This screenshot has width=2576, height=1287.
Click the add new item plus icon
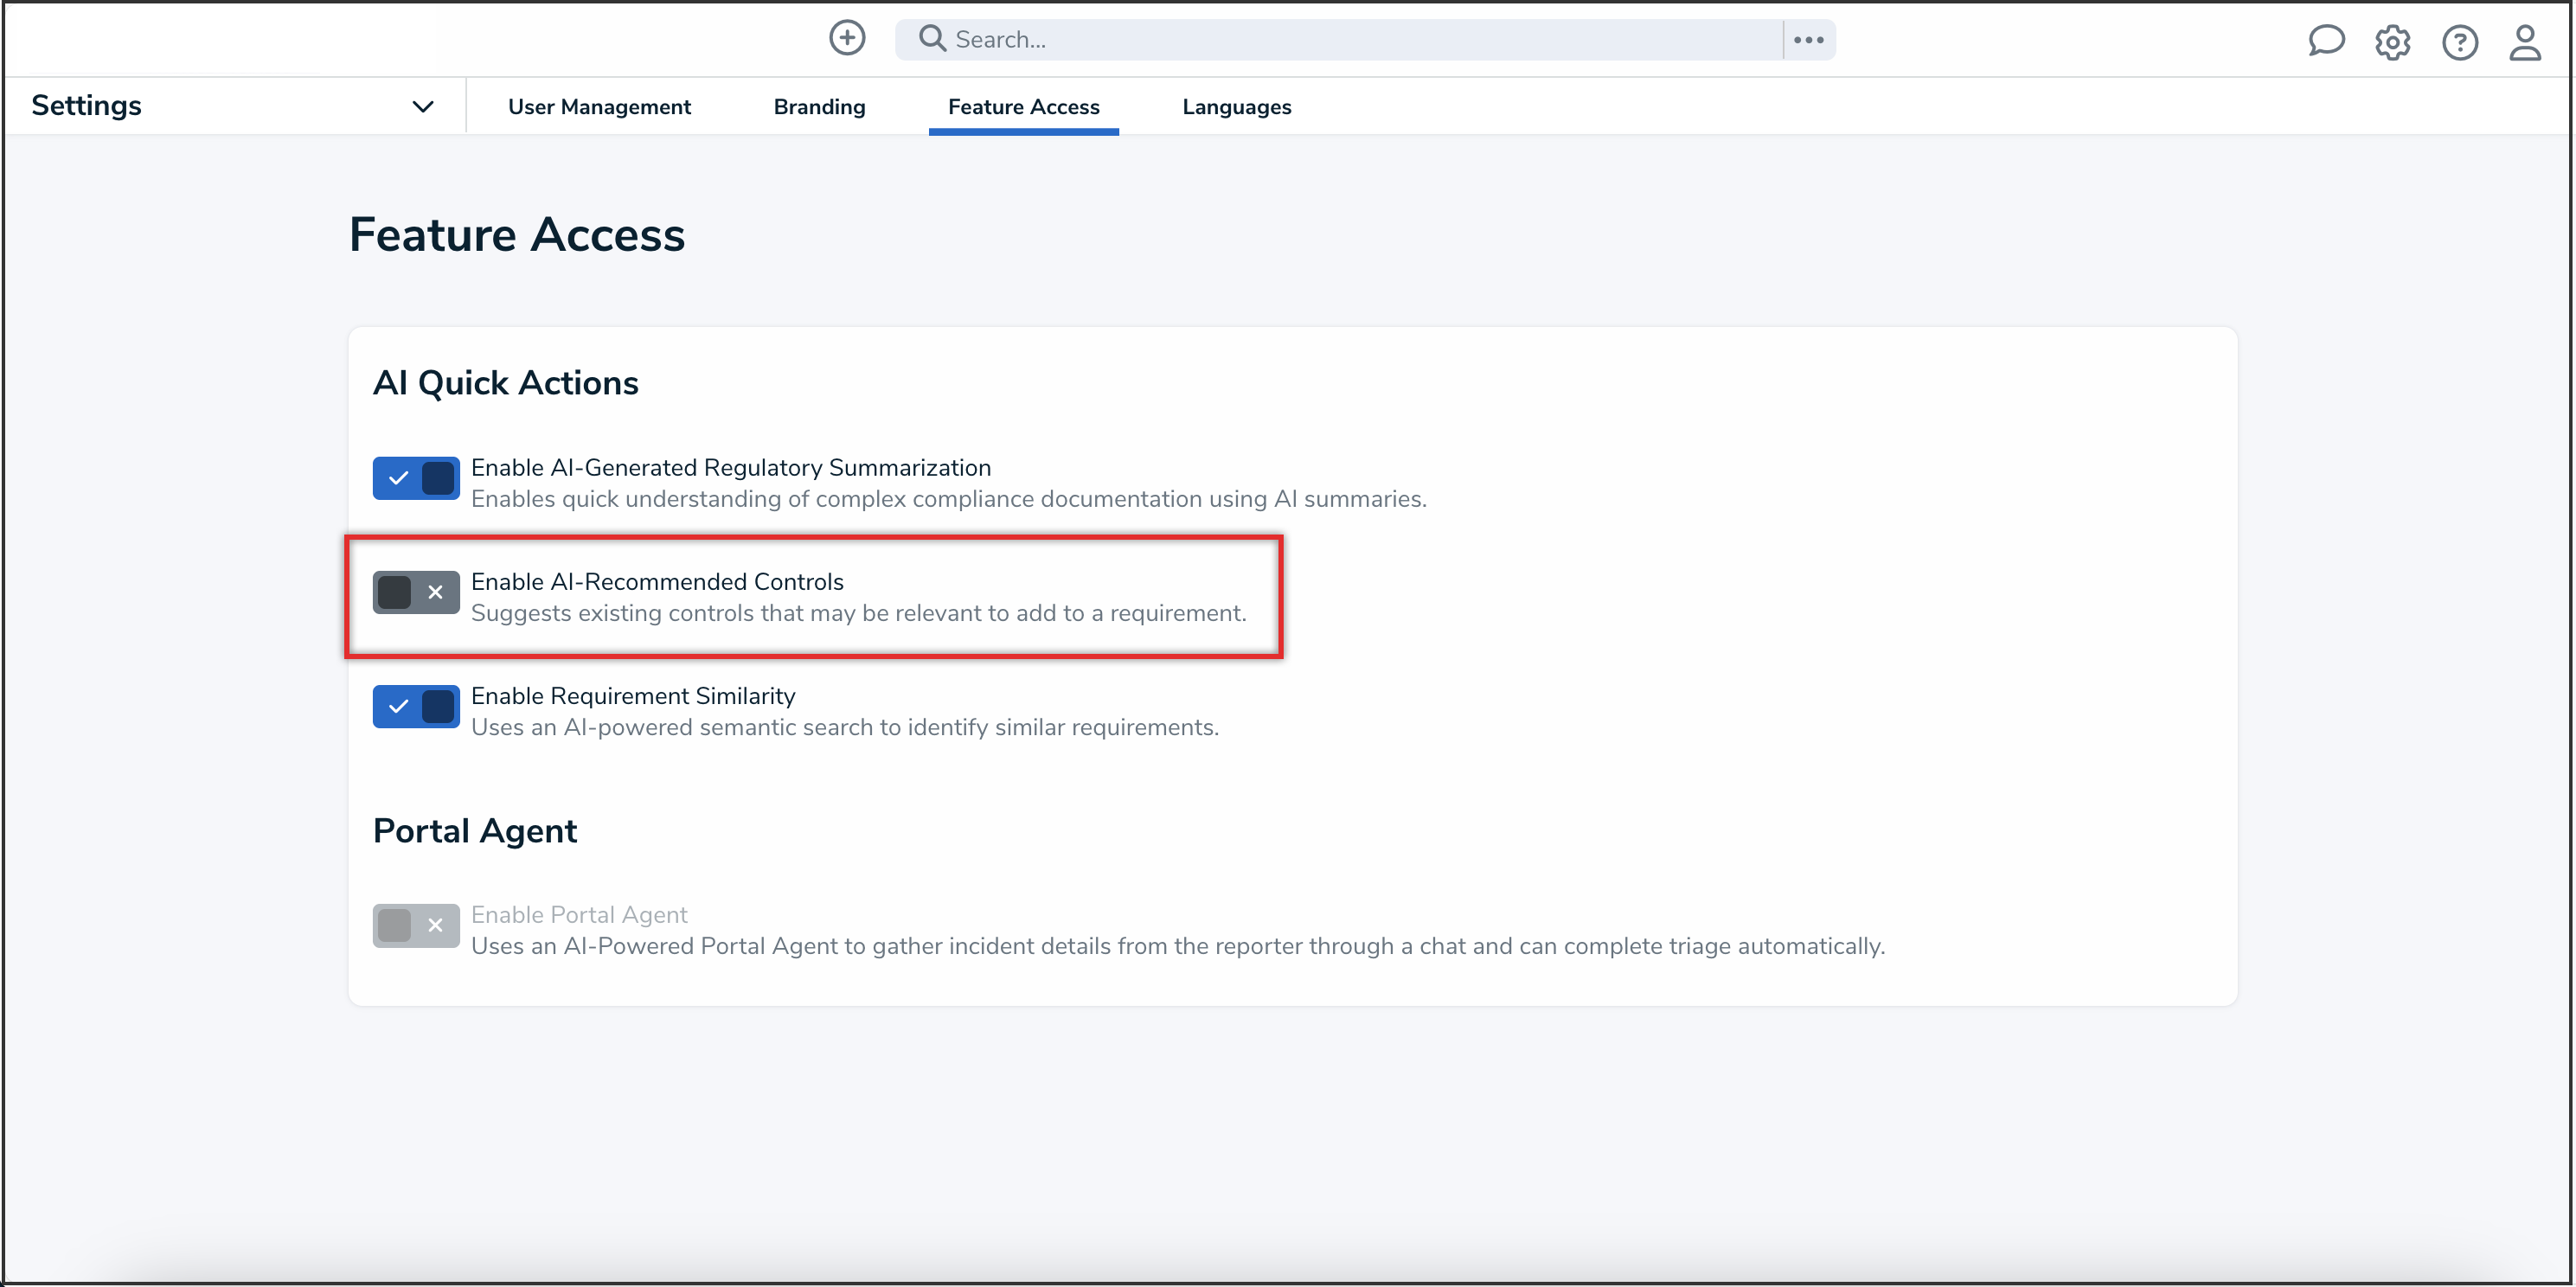point(846,38)
